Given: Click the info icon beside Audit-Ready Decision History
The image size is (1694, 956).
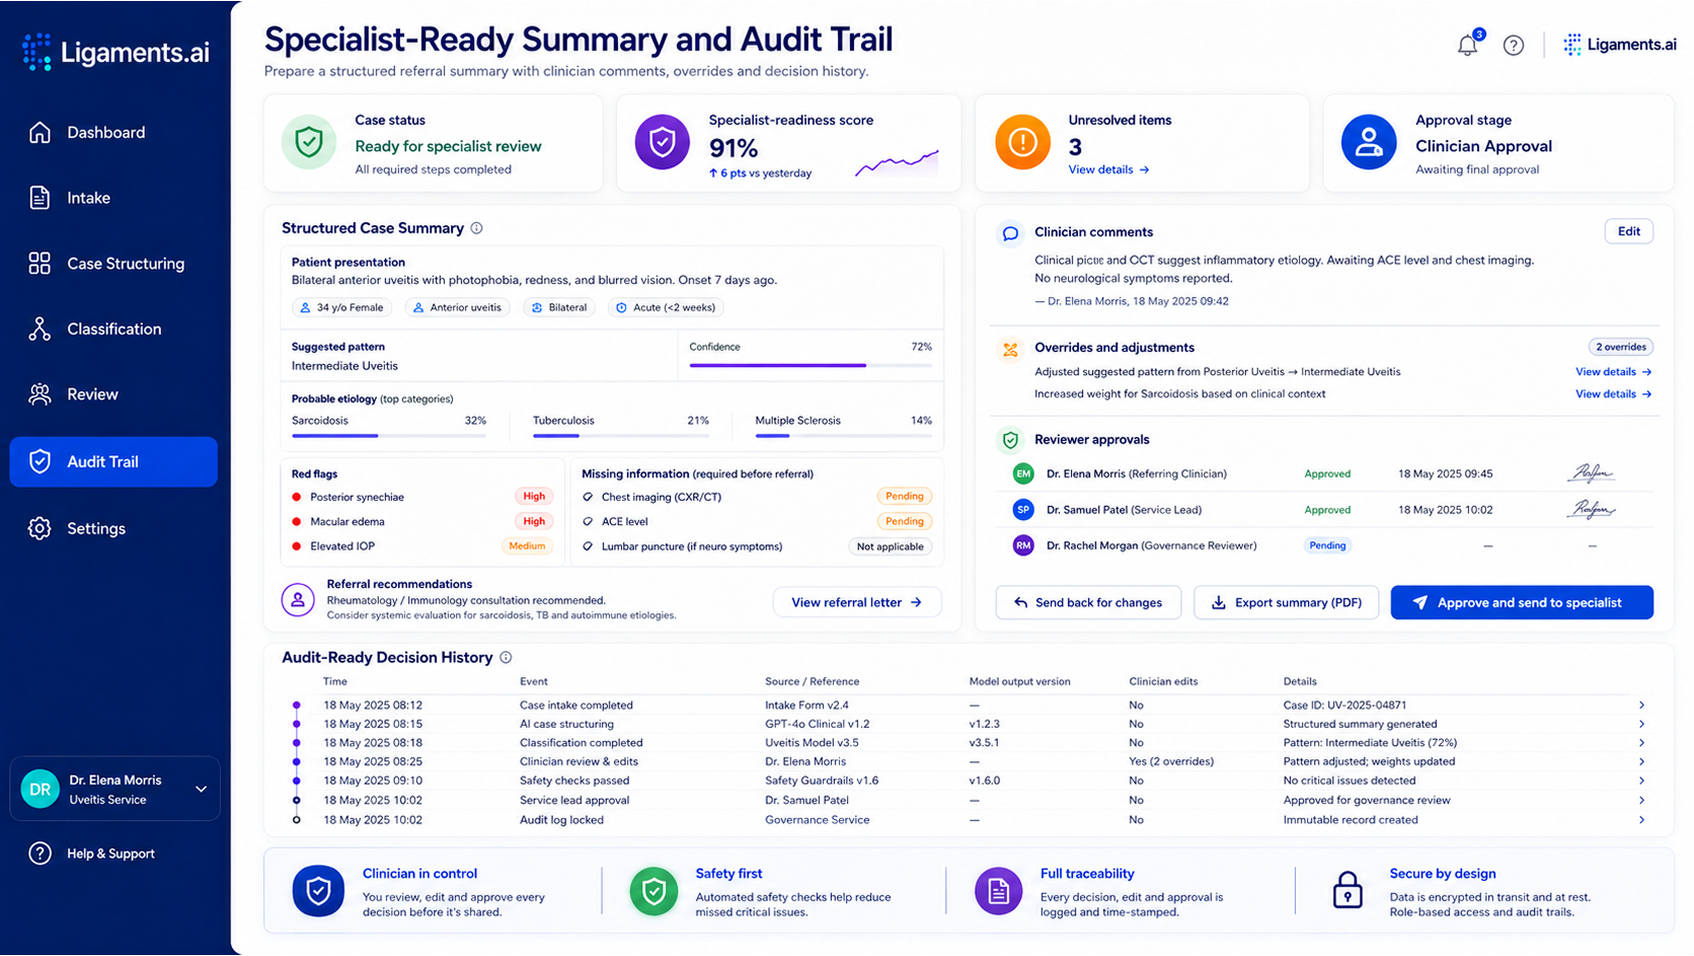Looking at the screenshot, I should 506,657.
